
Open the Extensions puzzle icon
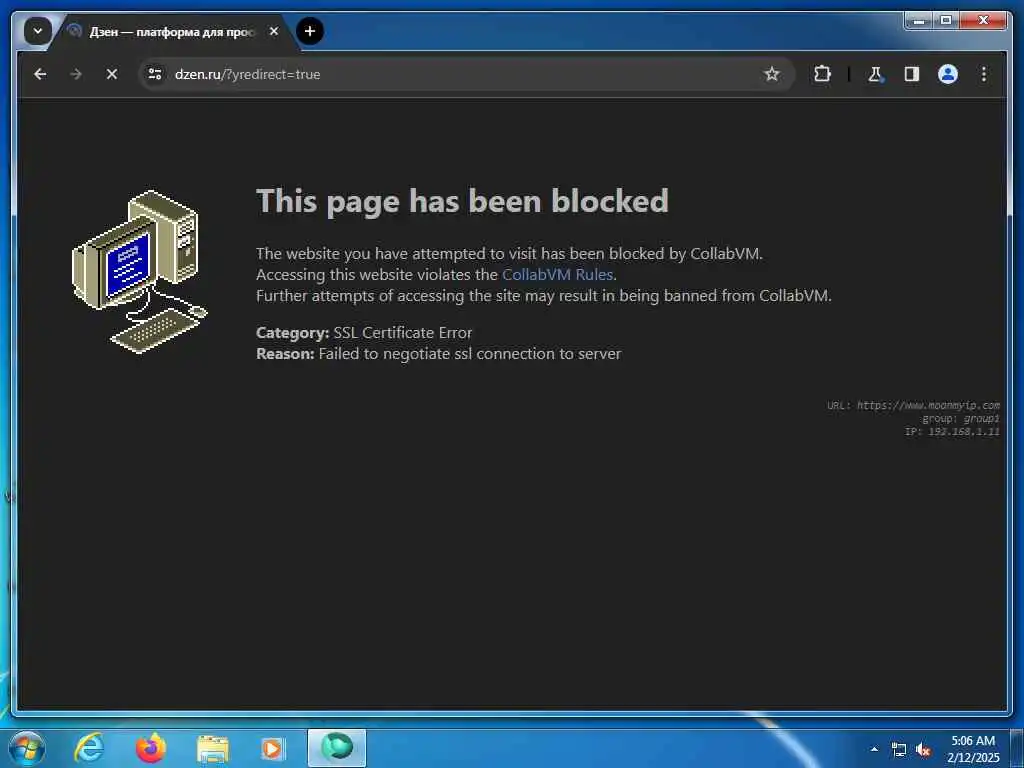pyautogui.click(x=822, y=74)
